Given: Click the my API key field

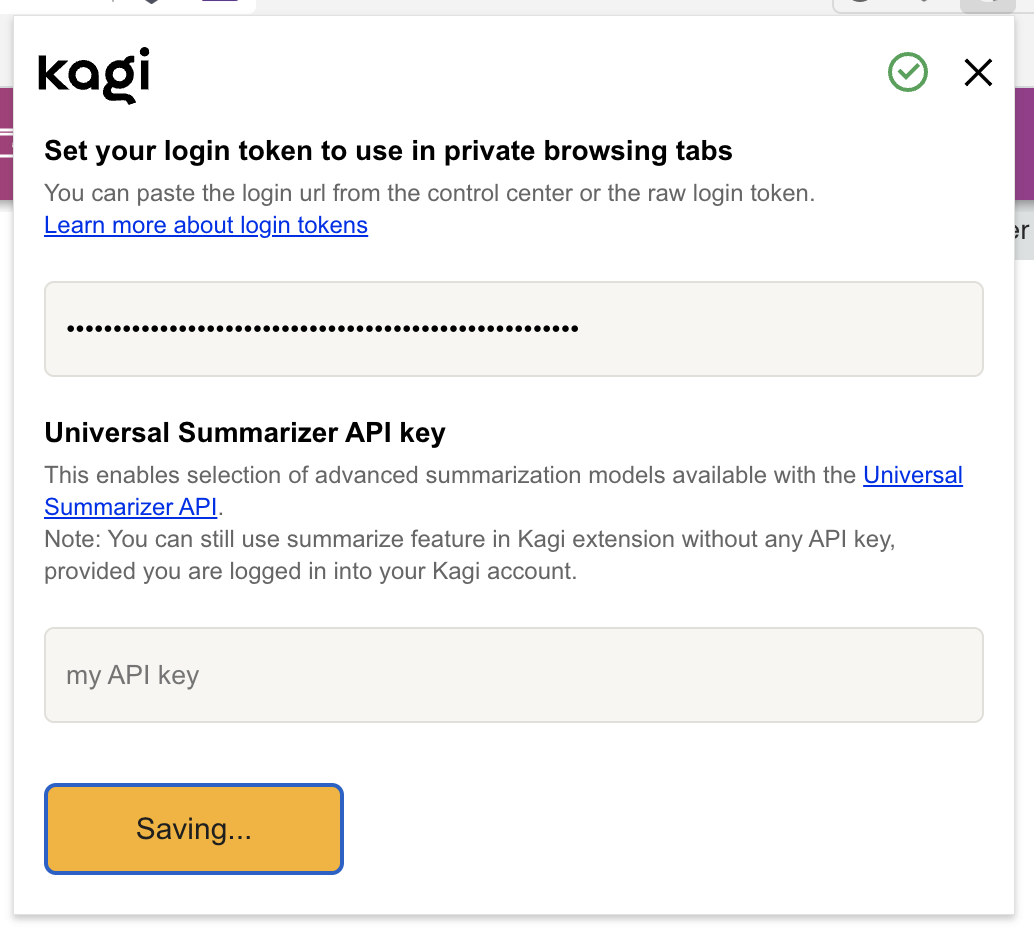Looking at the screenshot, I should [x=513, y=675].
